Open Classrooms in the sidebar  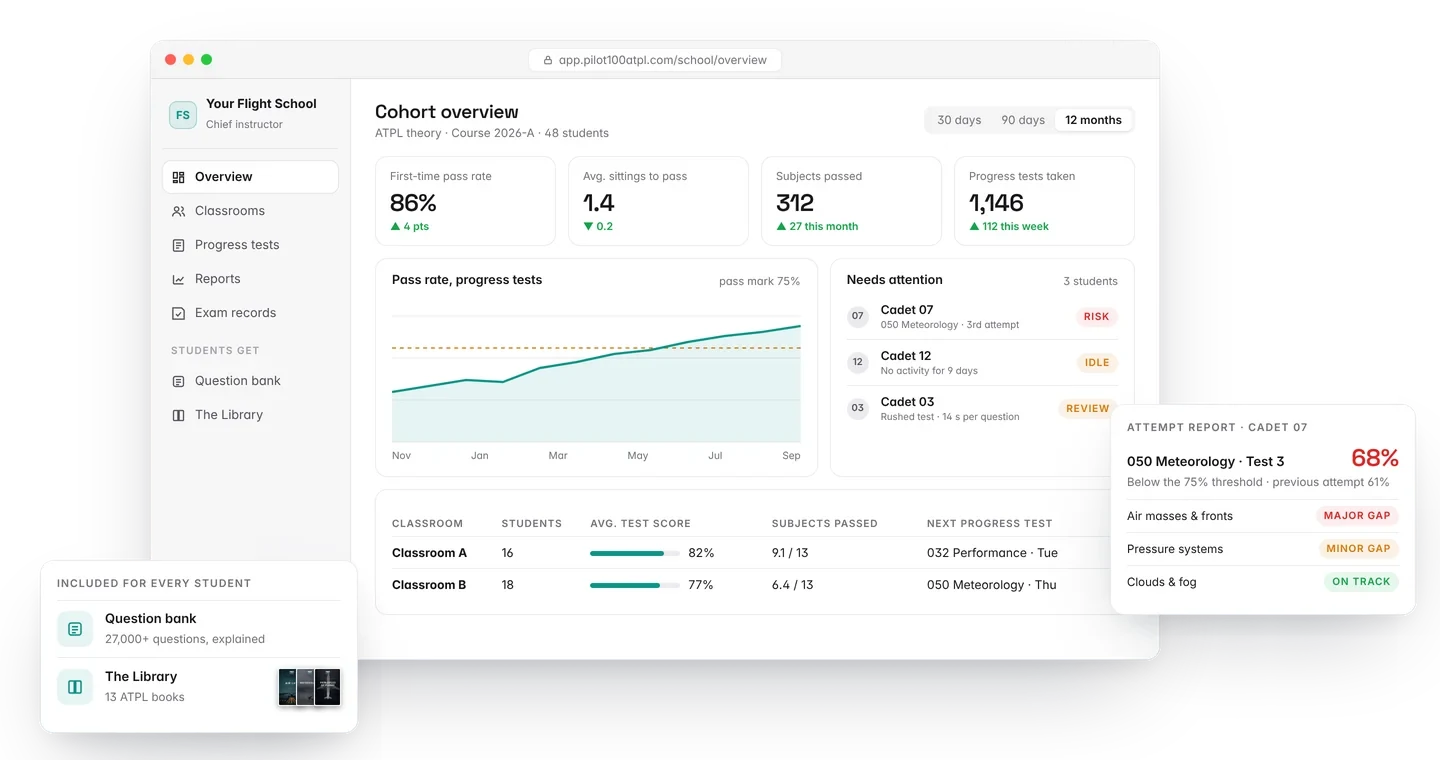click(250, 211)
